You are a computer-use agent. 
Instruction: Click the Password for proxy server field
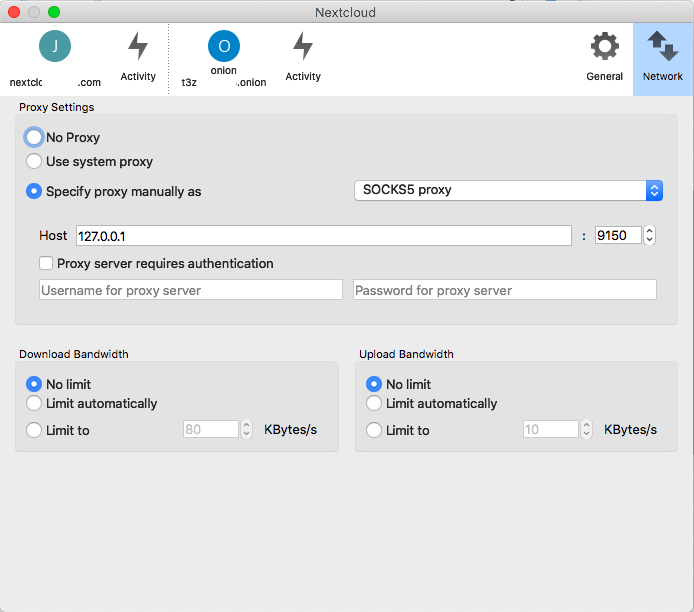pos(505,290)
